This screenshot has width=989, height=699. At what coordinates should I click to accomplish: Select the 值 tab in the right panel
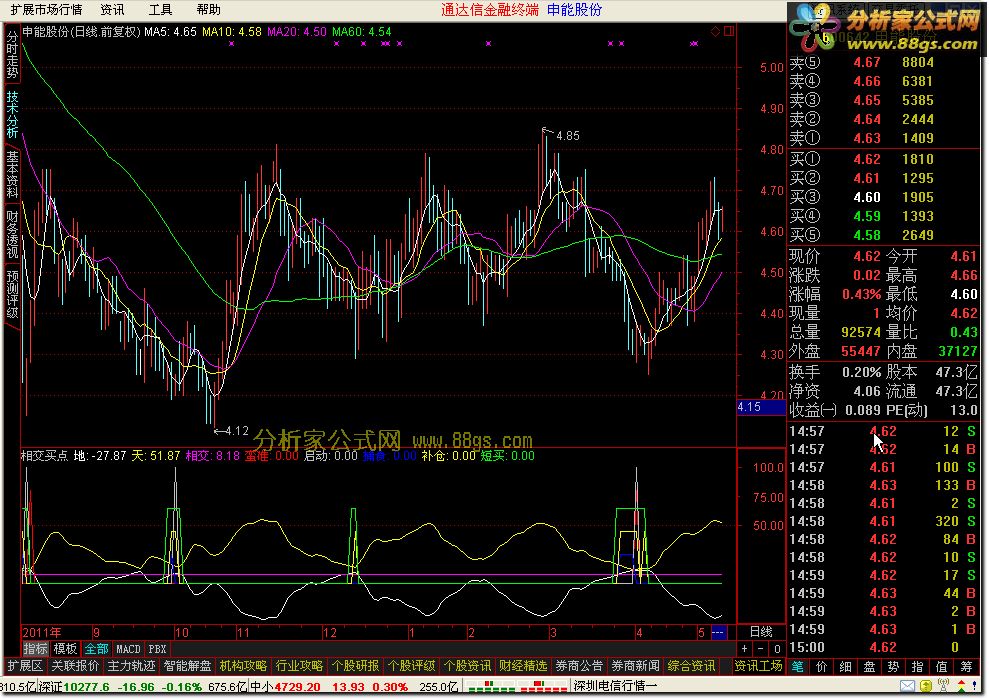(941, 666)
